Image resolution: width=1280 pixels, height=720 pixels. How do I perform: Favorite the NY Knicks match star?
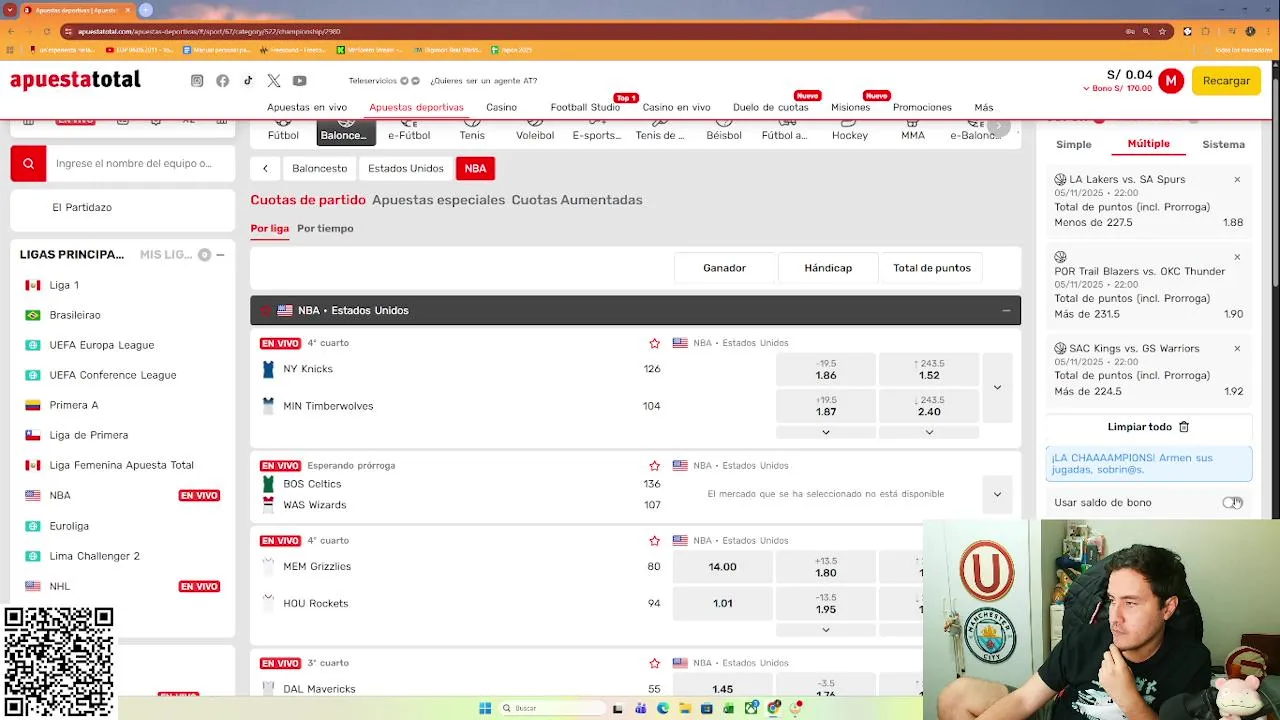pos(654,343)
